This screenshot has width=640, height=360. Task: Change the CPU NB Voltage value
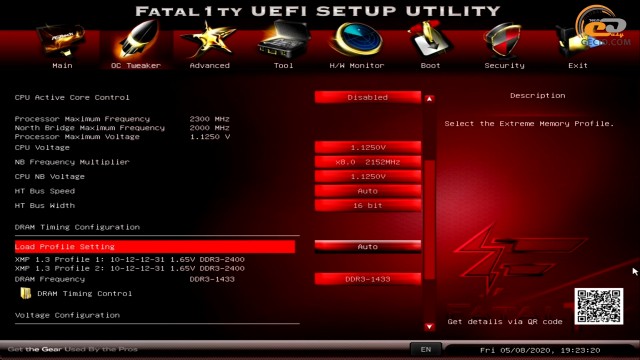click(367, 176)
